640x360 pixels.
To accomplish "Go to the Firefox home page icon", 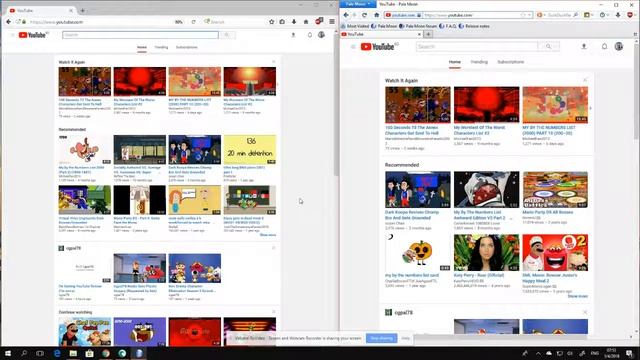I will 306,22.
